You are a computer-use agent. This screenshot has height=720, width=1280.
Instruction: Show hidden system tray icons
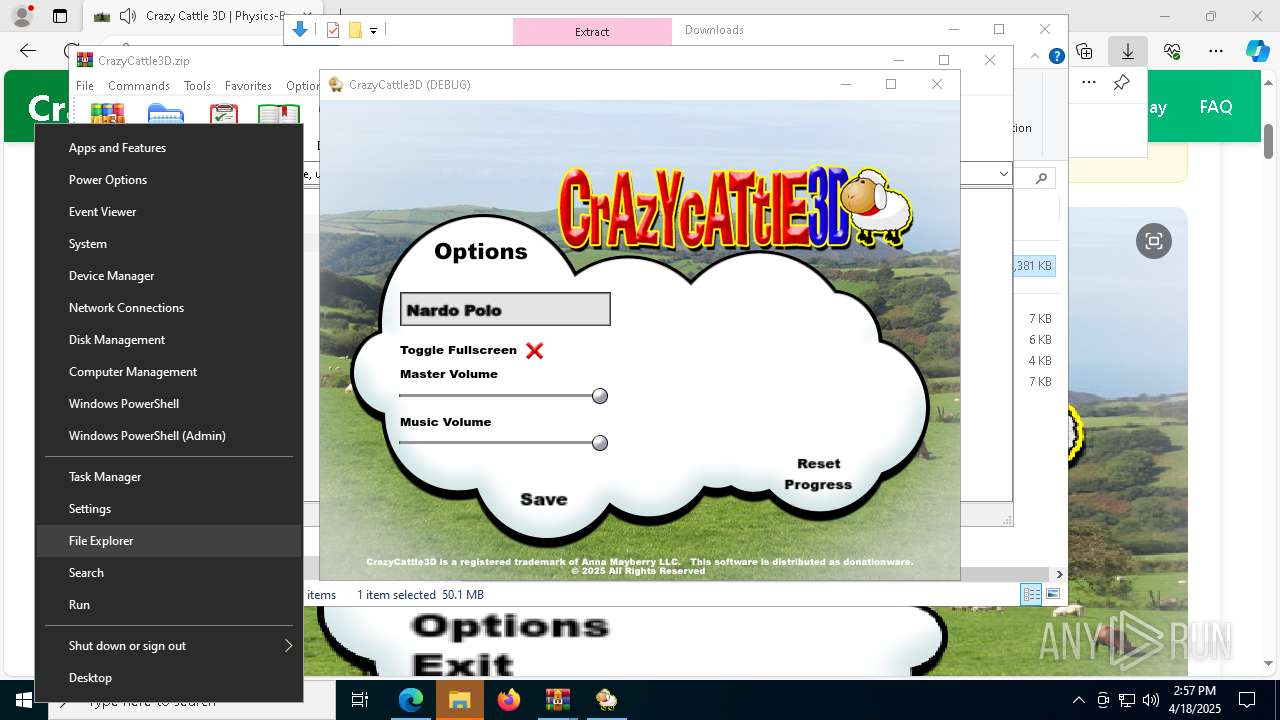[1078, 701]
